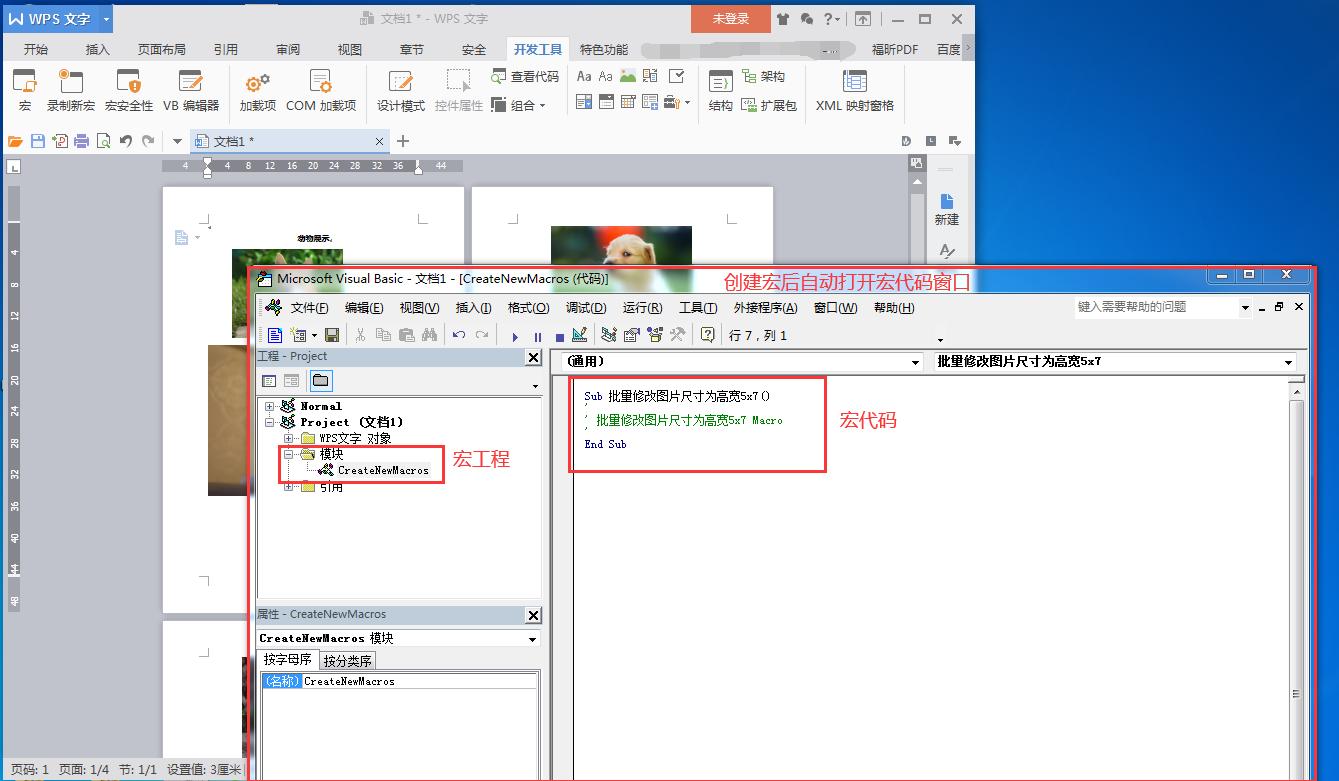This screenshot has height=781, width=1339.
Task: Click the 架构 schema button
Action: pos(764,76)
